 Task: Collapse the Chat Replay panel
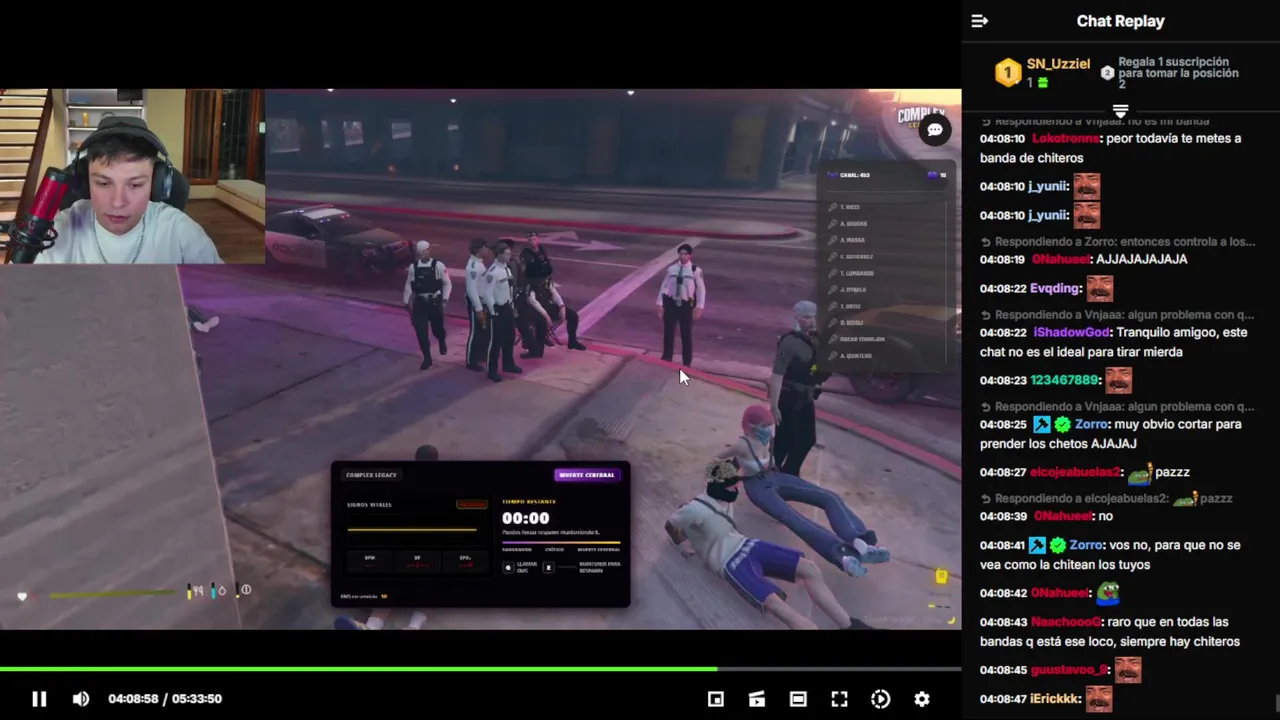tap(980, 21)
